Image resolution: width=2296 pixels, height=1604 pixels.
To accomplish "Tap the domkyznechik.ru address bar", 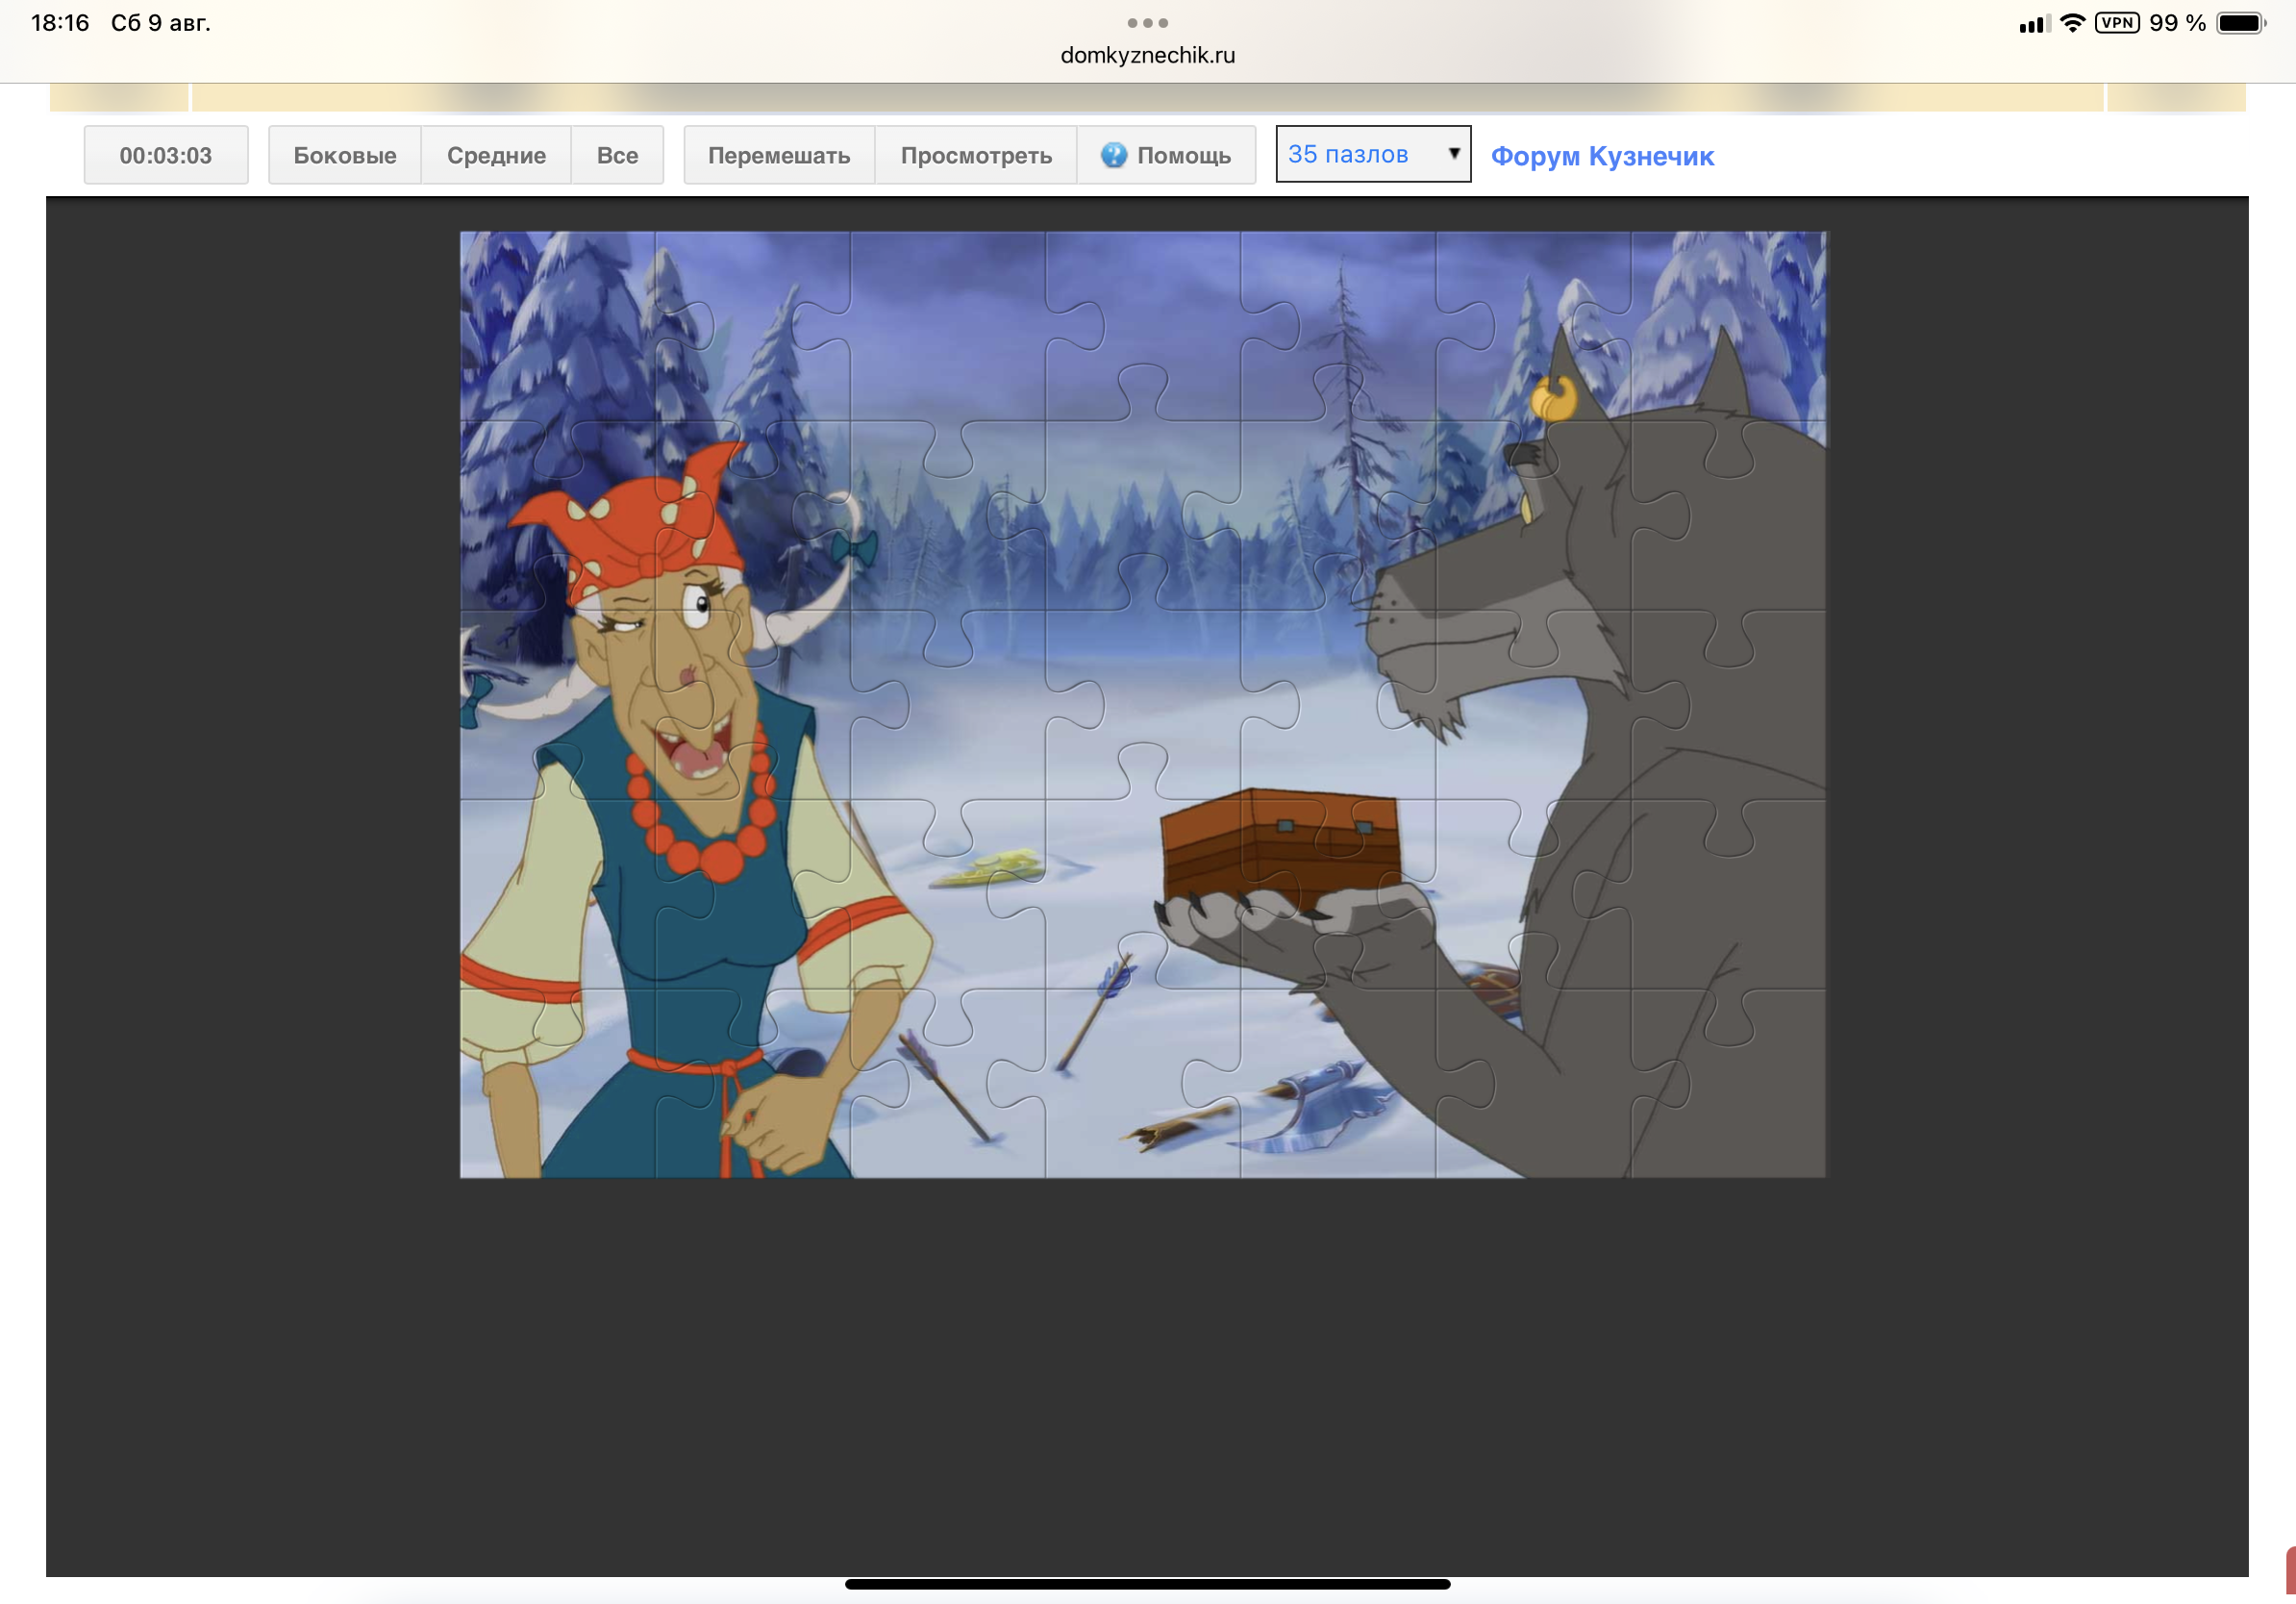I will coord(1147,55).
